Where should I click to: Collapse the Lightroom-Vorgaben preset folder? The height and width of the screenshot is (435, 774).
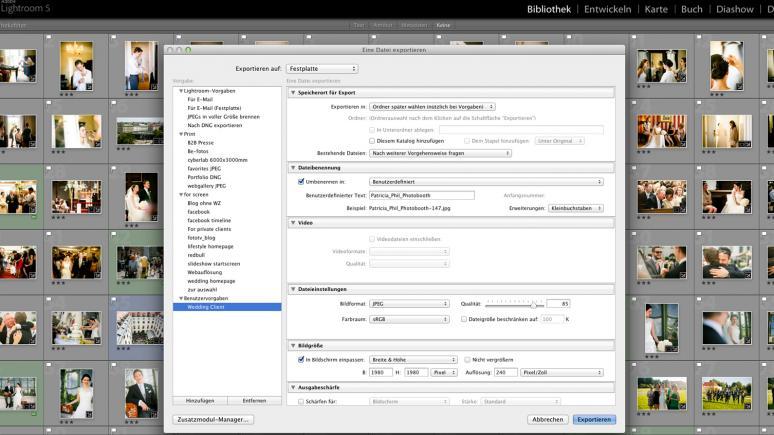point(181,91)
